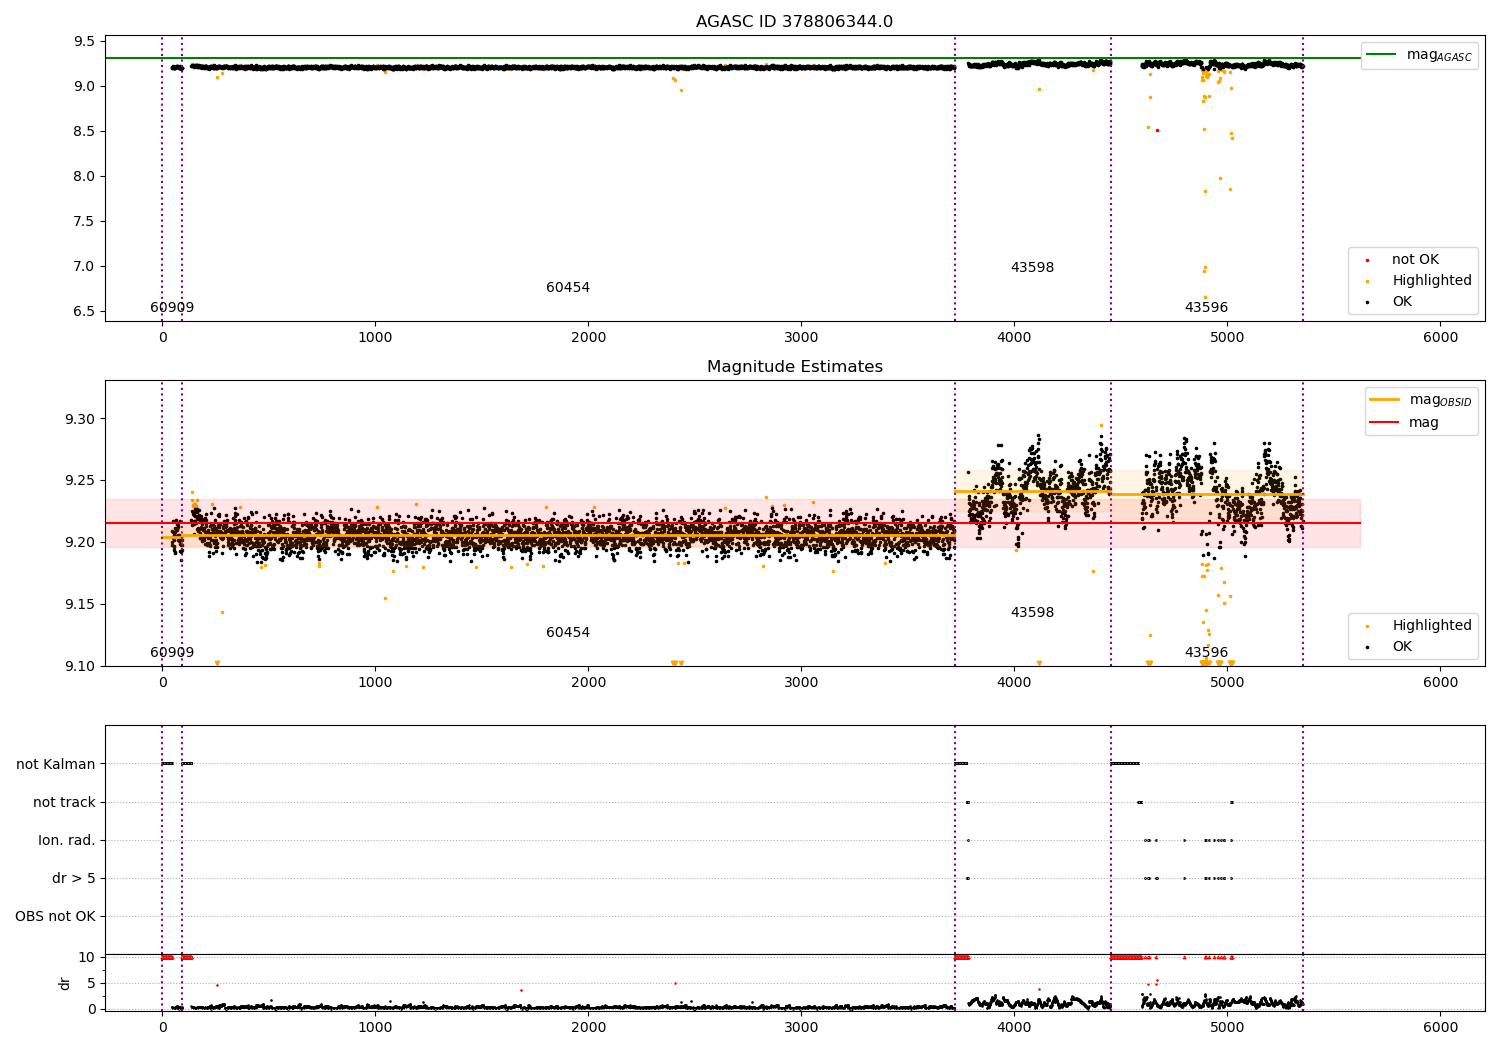The height and width of the screenshot is (1050, 1500).
Task: Click OBSID label 43596 in top plot
Action: [1206, 308]
